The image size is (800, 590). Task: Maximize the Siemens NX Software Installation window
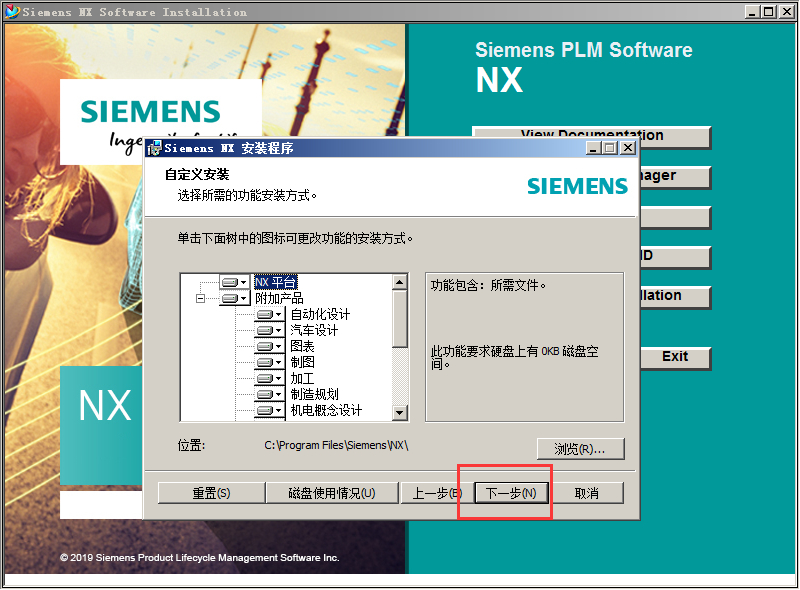point(768,11)
